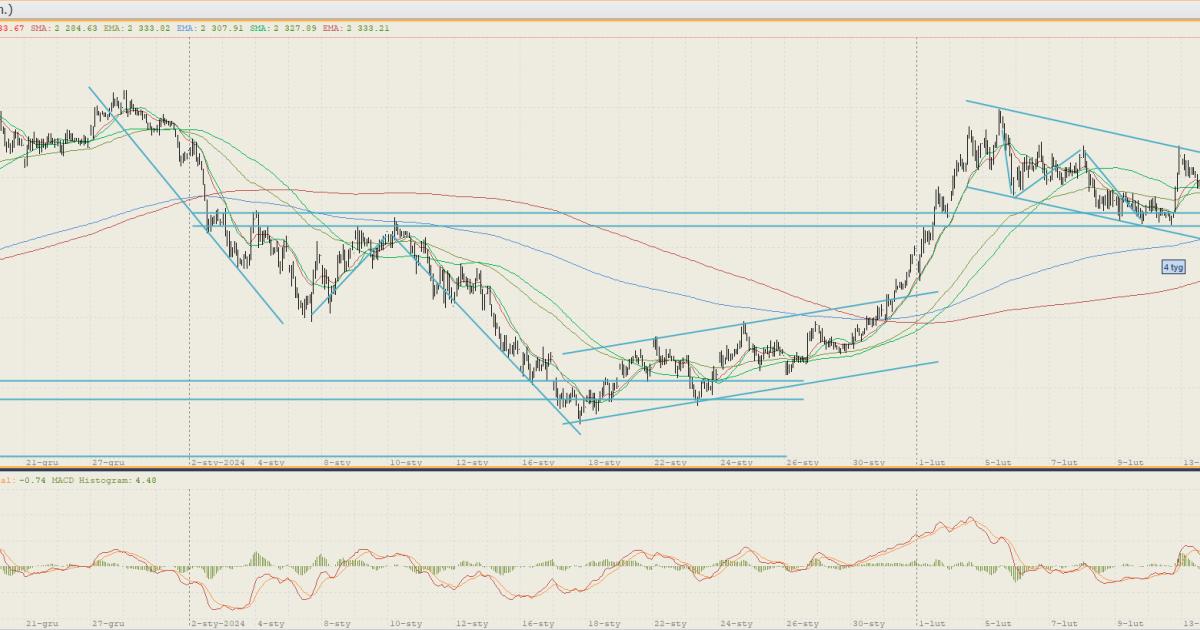This screenshot has width=1200, height=630.
Task: Select 5-lut on the price chart time axis
Action: (x=998, y=463)
